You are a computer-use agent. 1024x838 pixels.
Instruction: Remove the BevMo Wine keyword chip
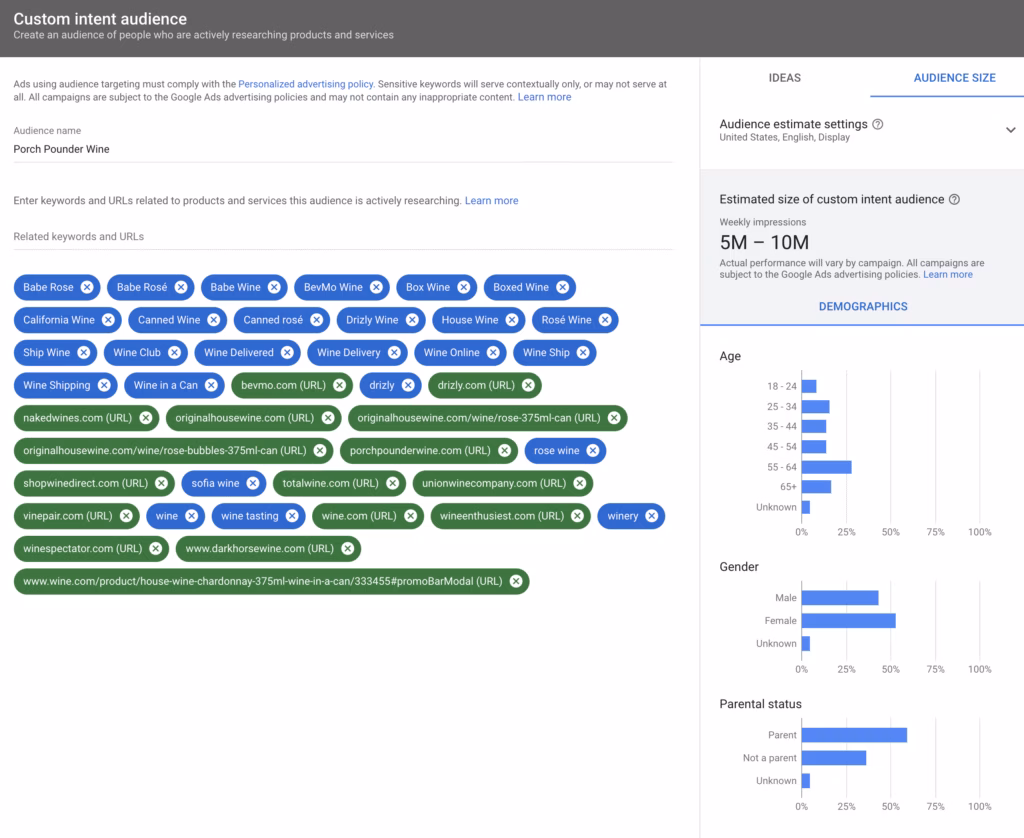pos(376,287)
